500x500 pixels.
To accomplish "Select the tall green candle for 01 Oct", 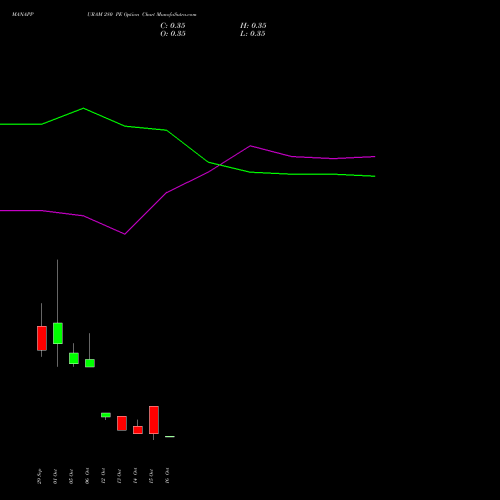I will pos(58,333).
